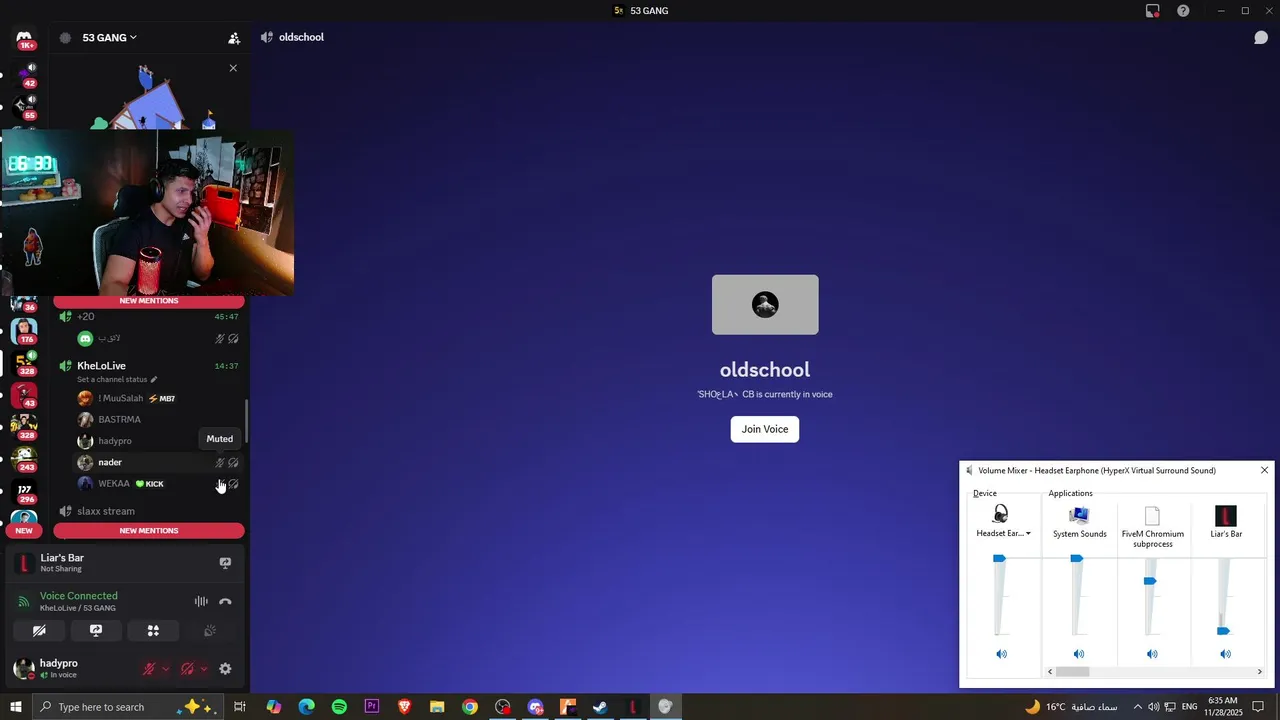Open the Discord help question mark icon

(1184, 11)
